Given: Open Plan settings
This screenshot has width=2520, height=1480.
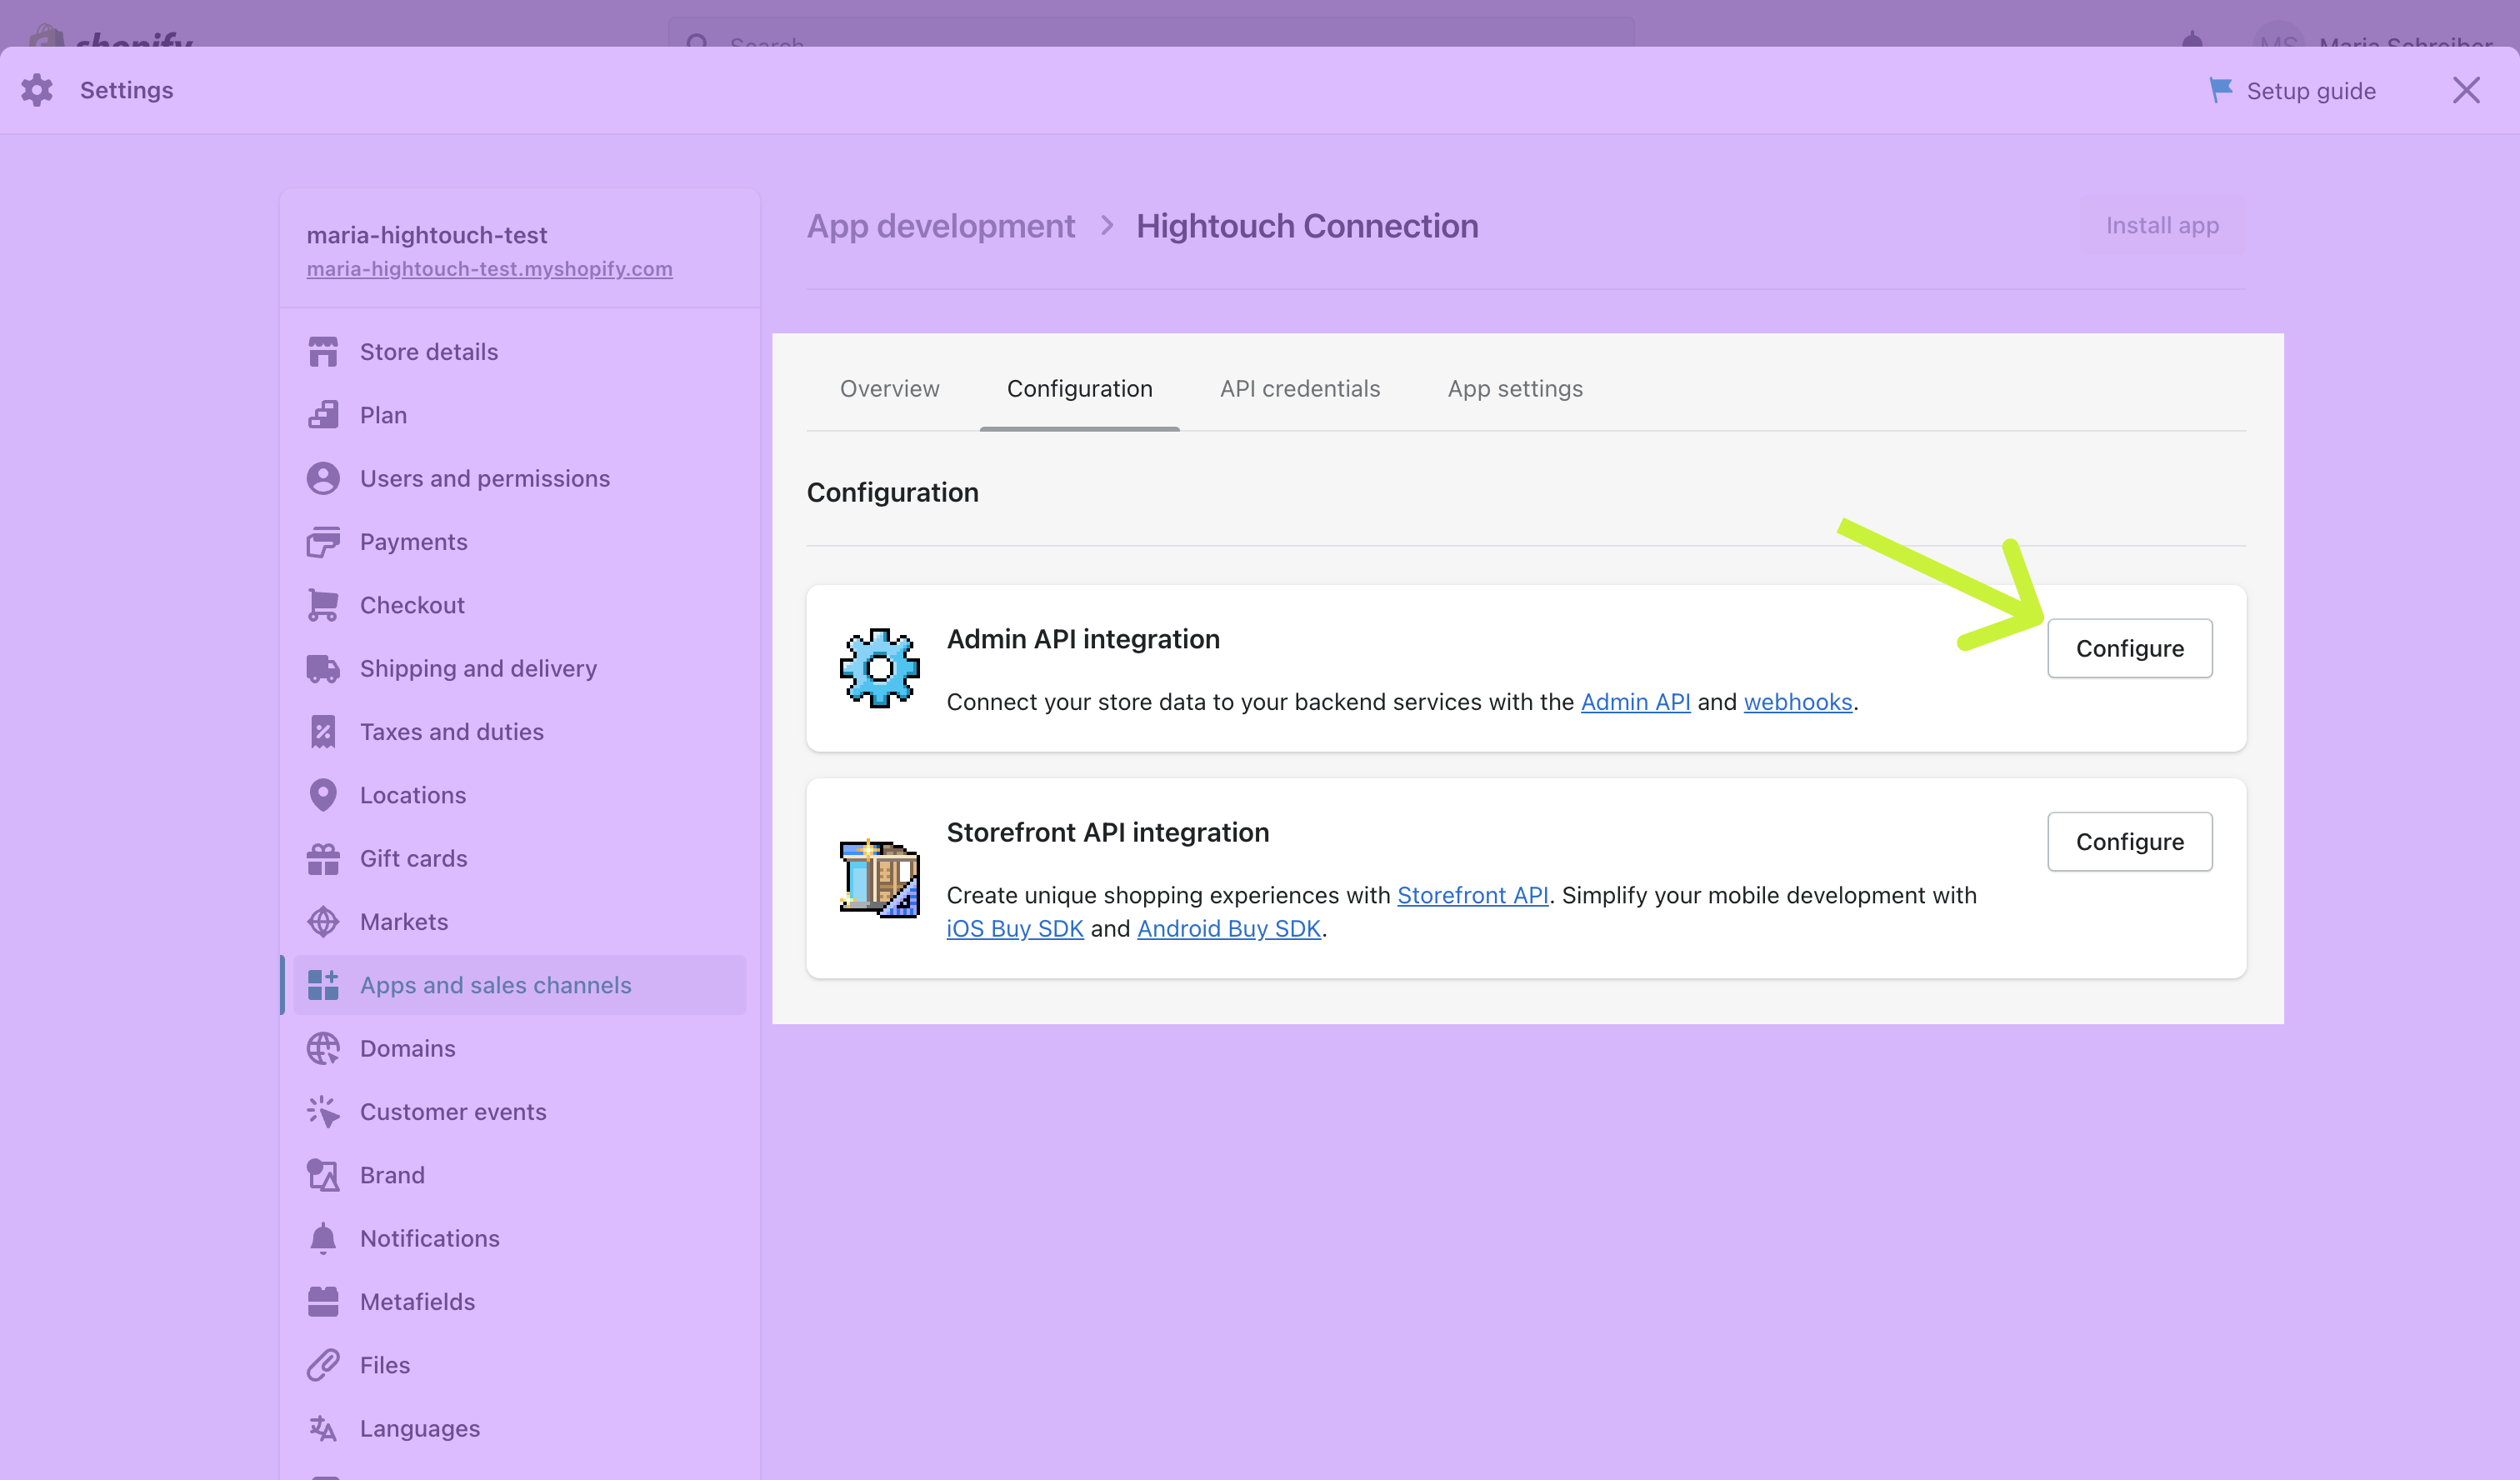Looking at the screenshot, I should click(519, 415).
